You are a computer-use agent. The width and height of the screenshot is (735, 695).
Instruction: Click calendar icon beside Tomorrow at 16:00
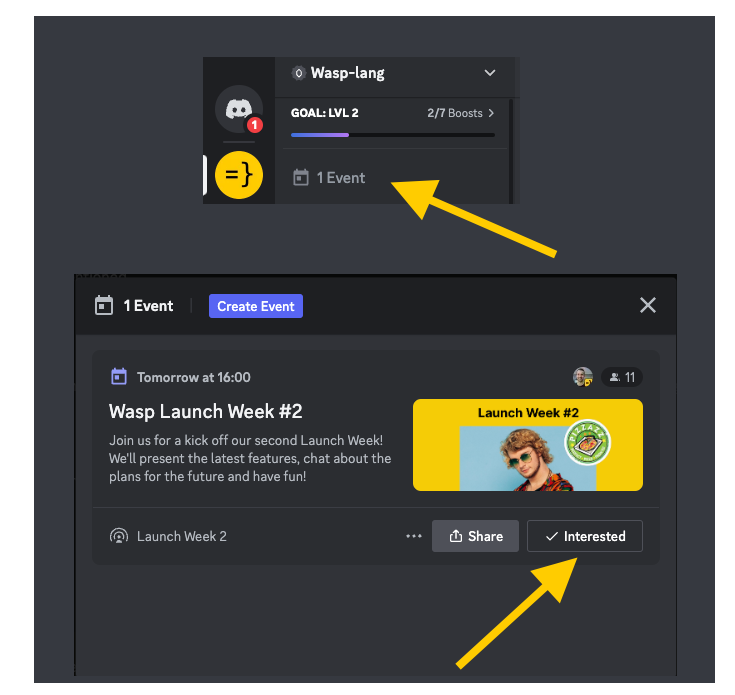tap(119, 377)
